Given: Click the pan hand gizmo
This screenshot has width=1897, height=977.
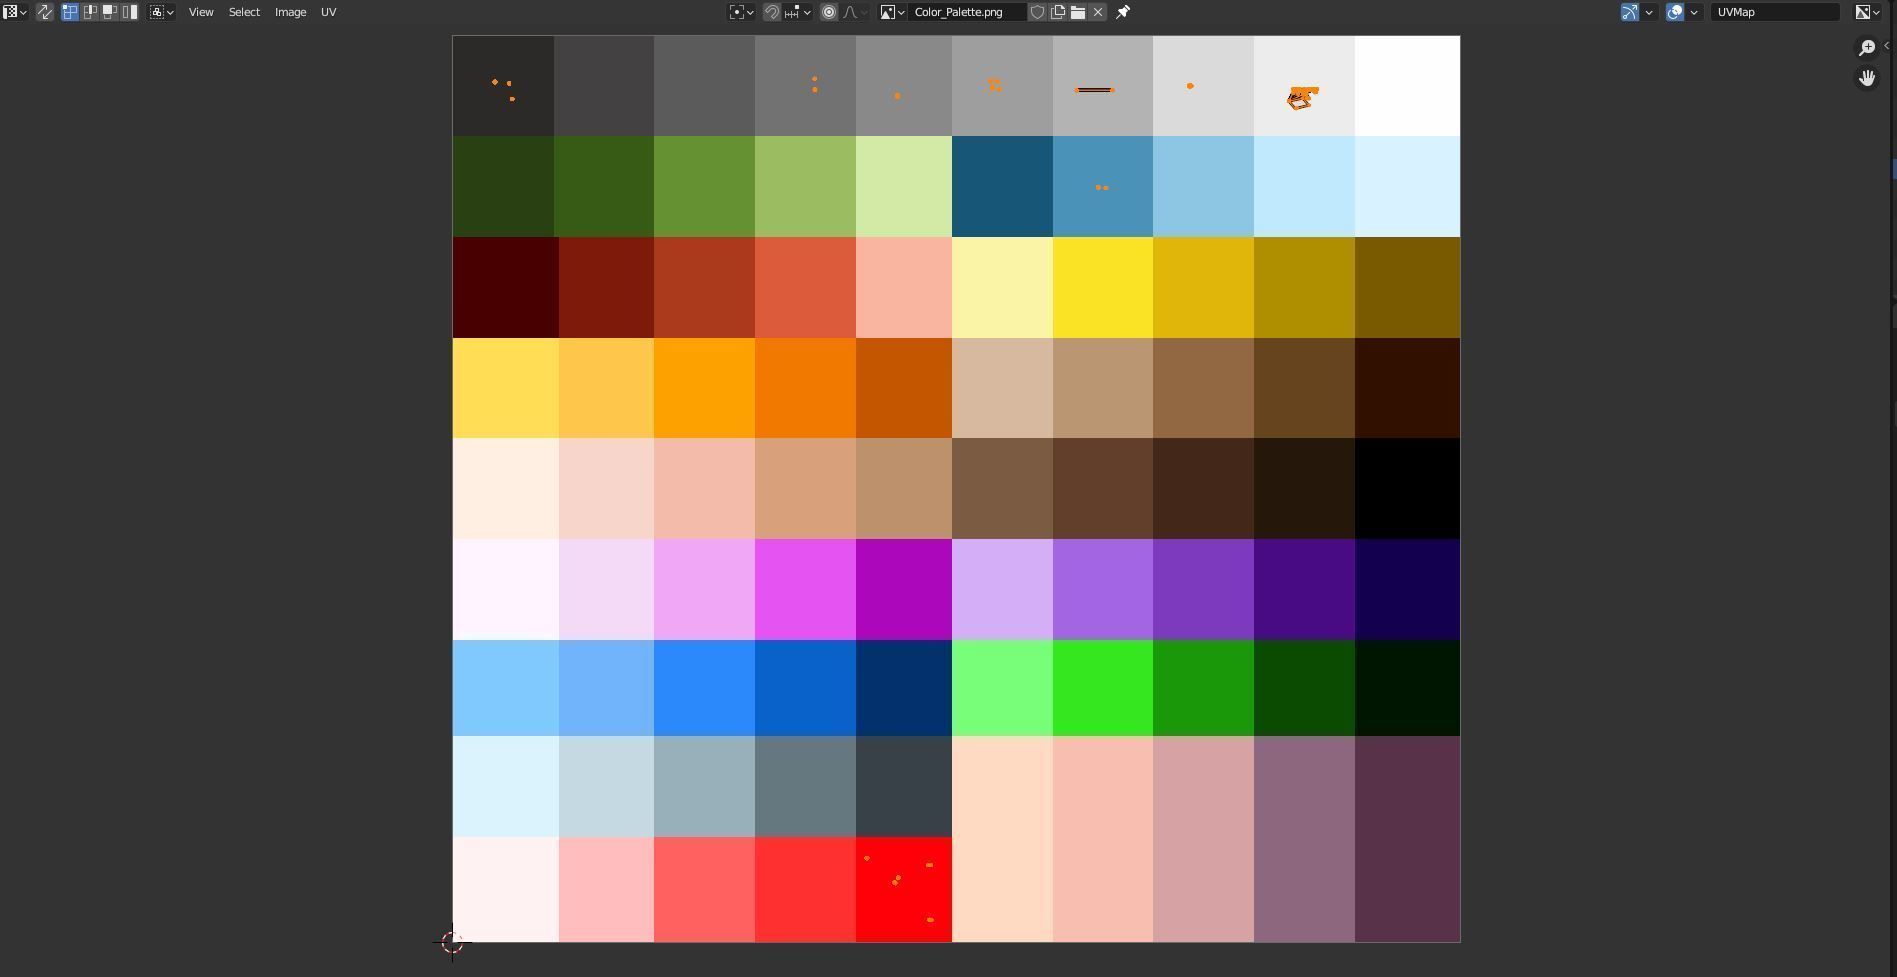Looking at the screenshot, I should (1867, 78).
